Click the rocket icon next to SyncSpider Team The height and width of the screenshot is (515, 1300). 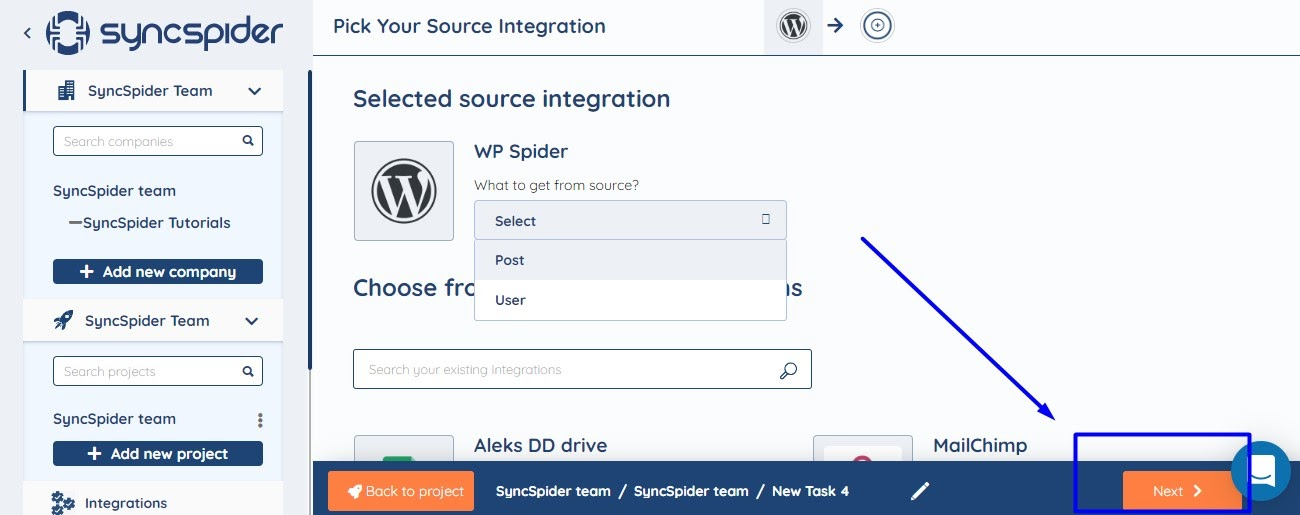coord(63,321)
